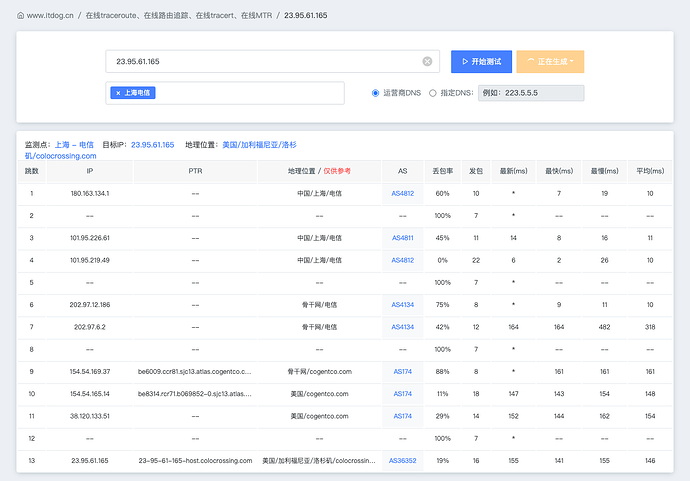The height and width of the screenshot is (481, 690).
Task: Select the 指定DNS radio option
Action: (x=433, y=93)
